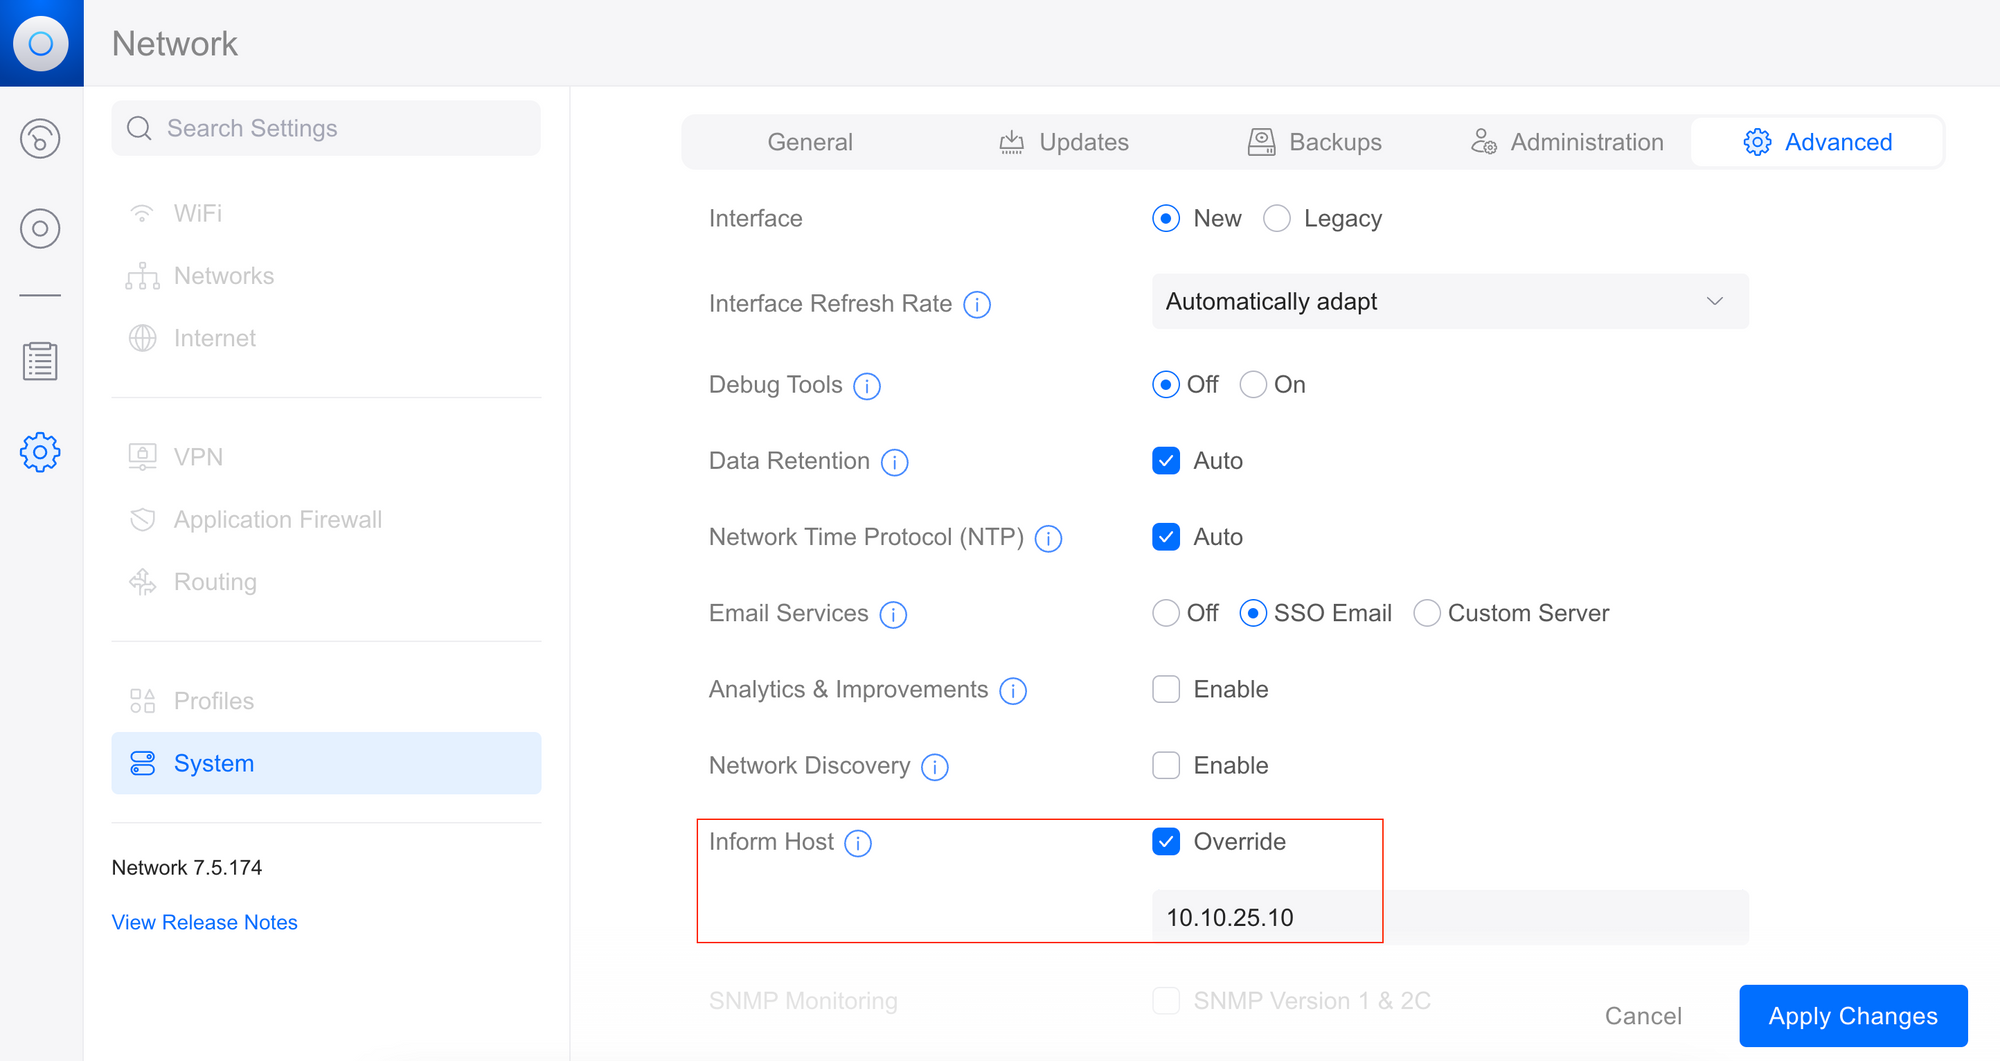2000x1061 pixels.
Task: Open Application Firewall settings
Action: click(x=326, y=520)
